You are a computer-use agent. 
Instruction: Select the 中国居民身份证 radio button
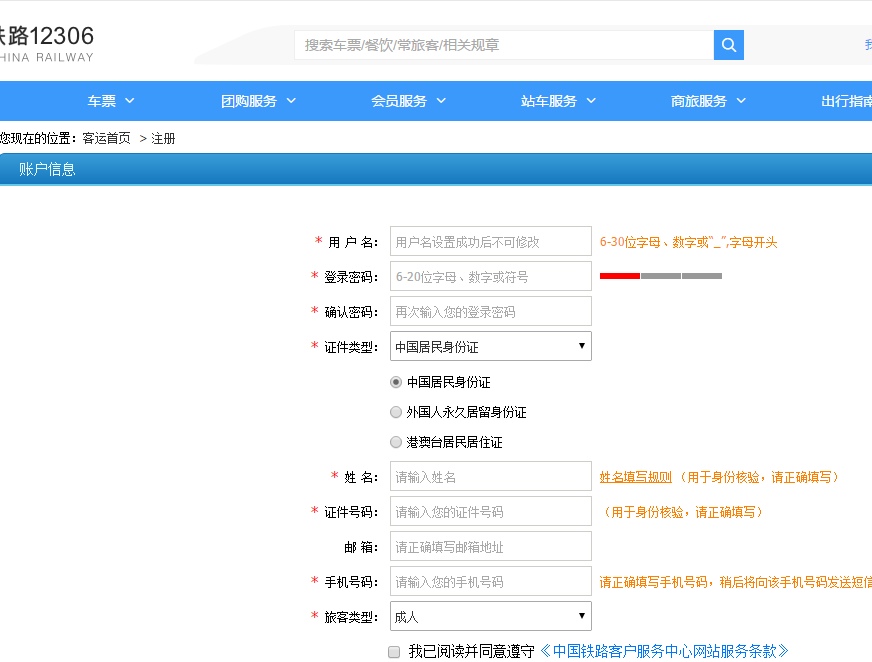tap(396, 382)
